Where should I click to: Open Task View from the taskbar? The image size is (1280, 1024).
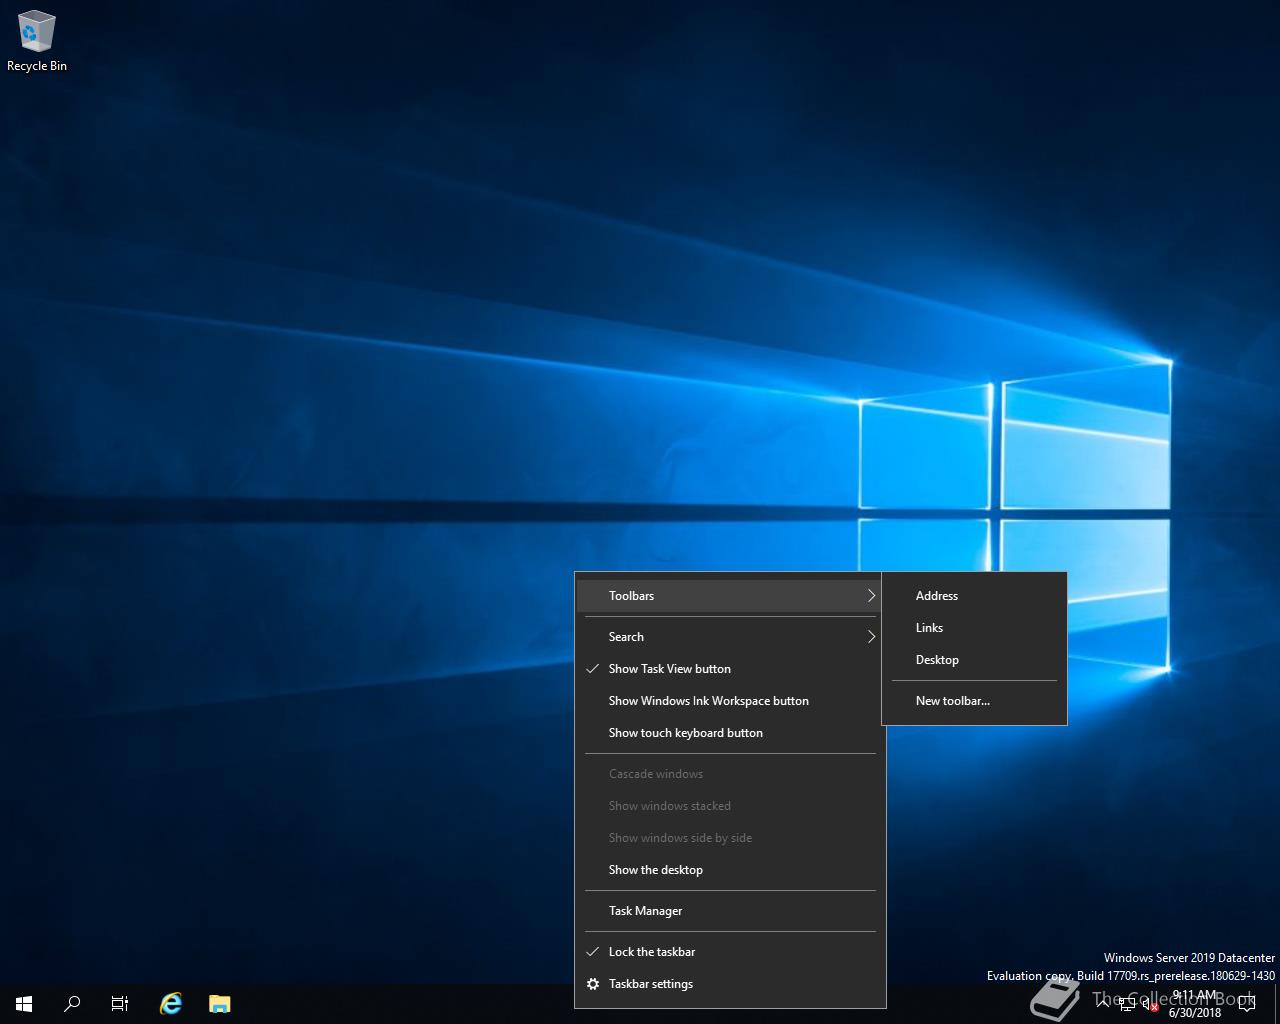[120, 1003]
